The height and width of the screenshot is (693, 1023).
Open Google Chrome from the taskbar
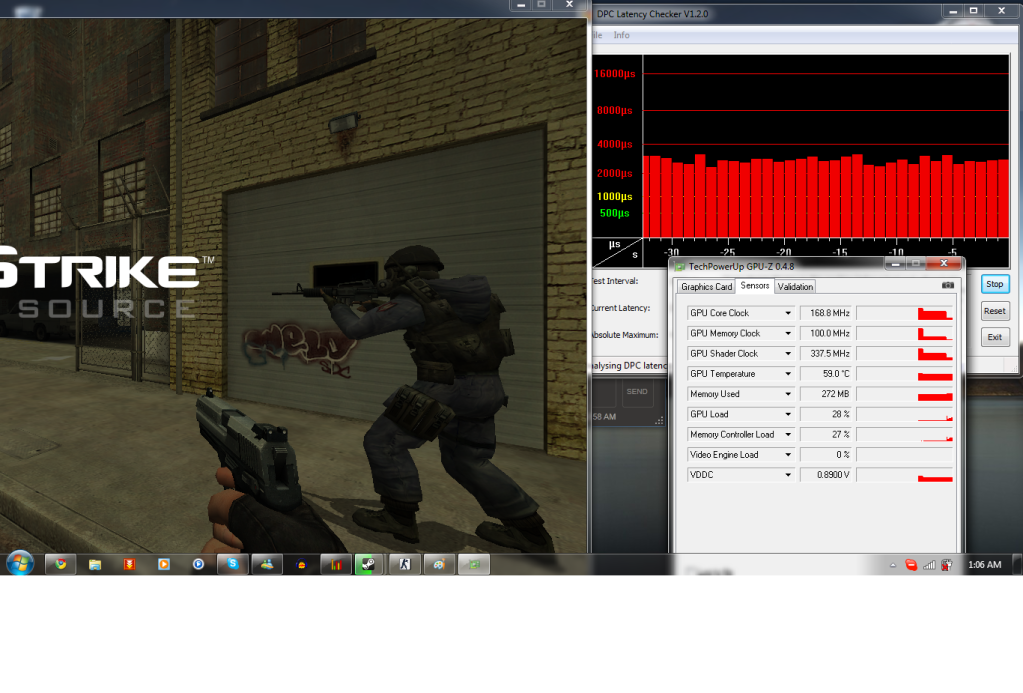coord(61,564)
